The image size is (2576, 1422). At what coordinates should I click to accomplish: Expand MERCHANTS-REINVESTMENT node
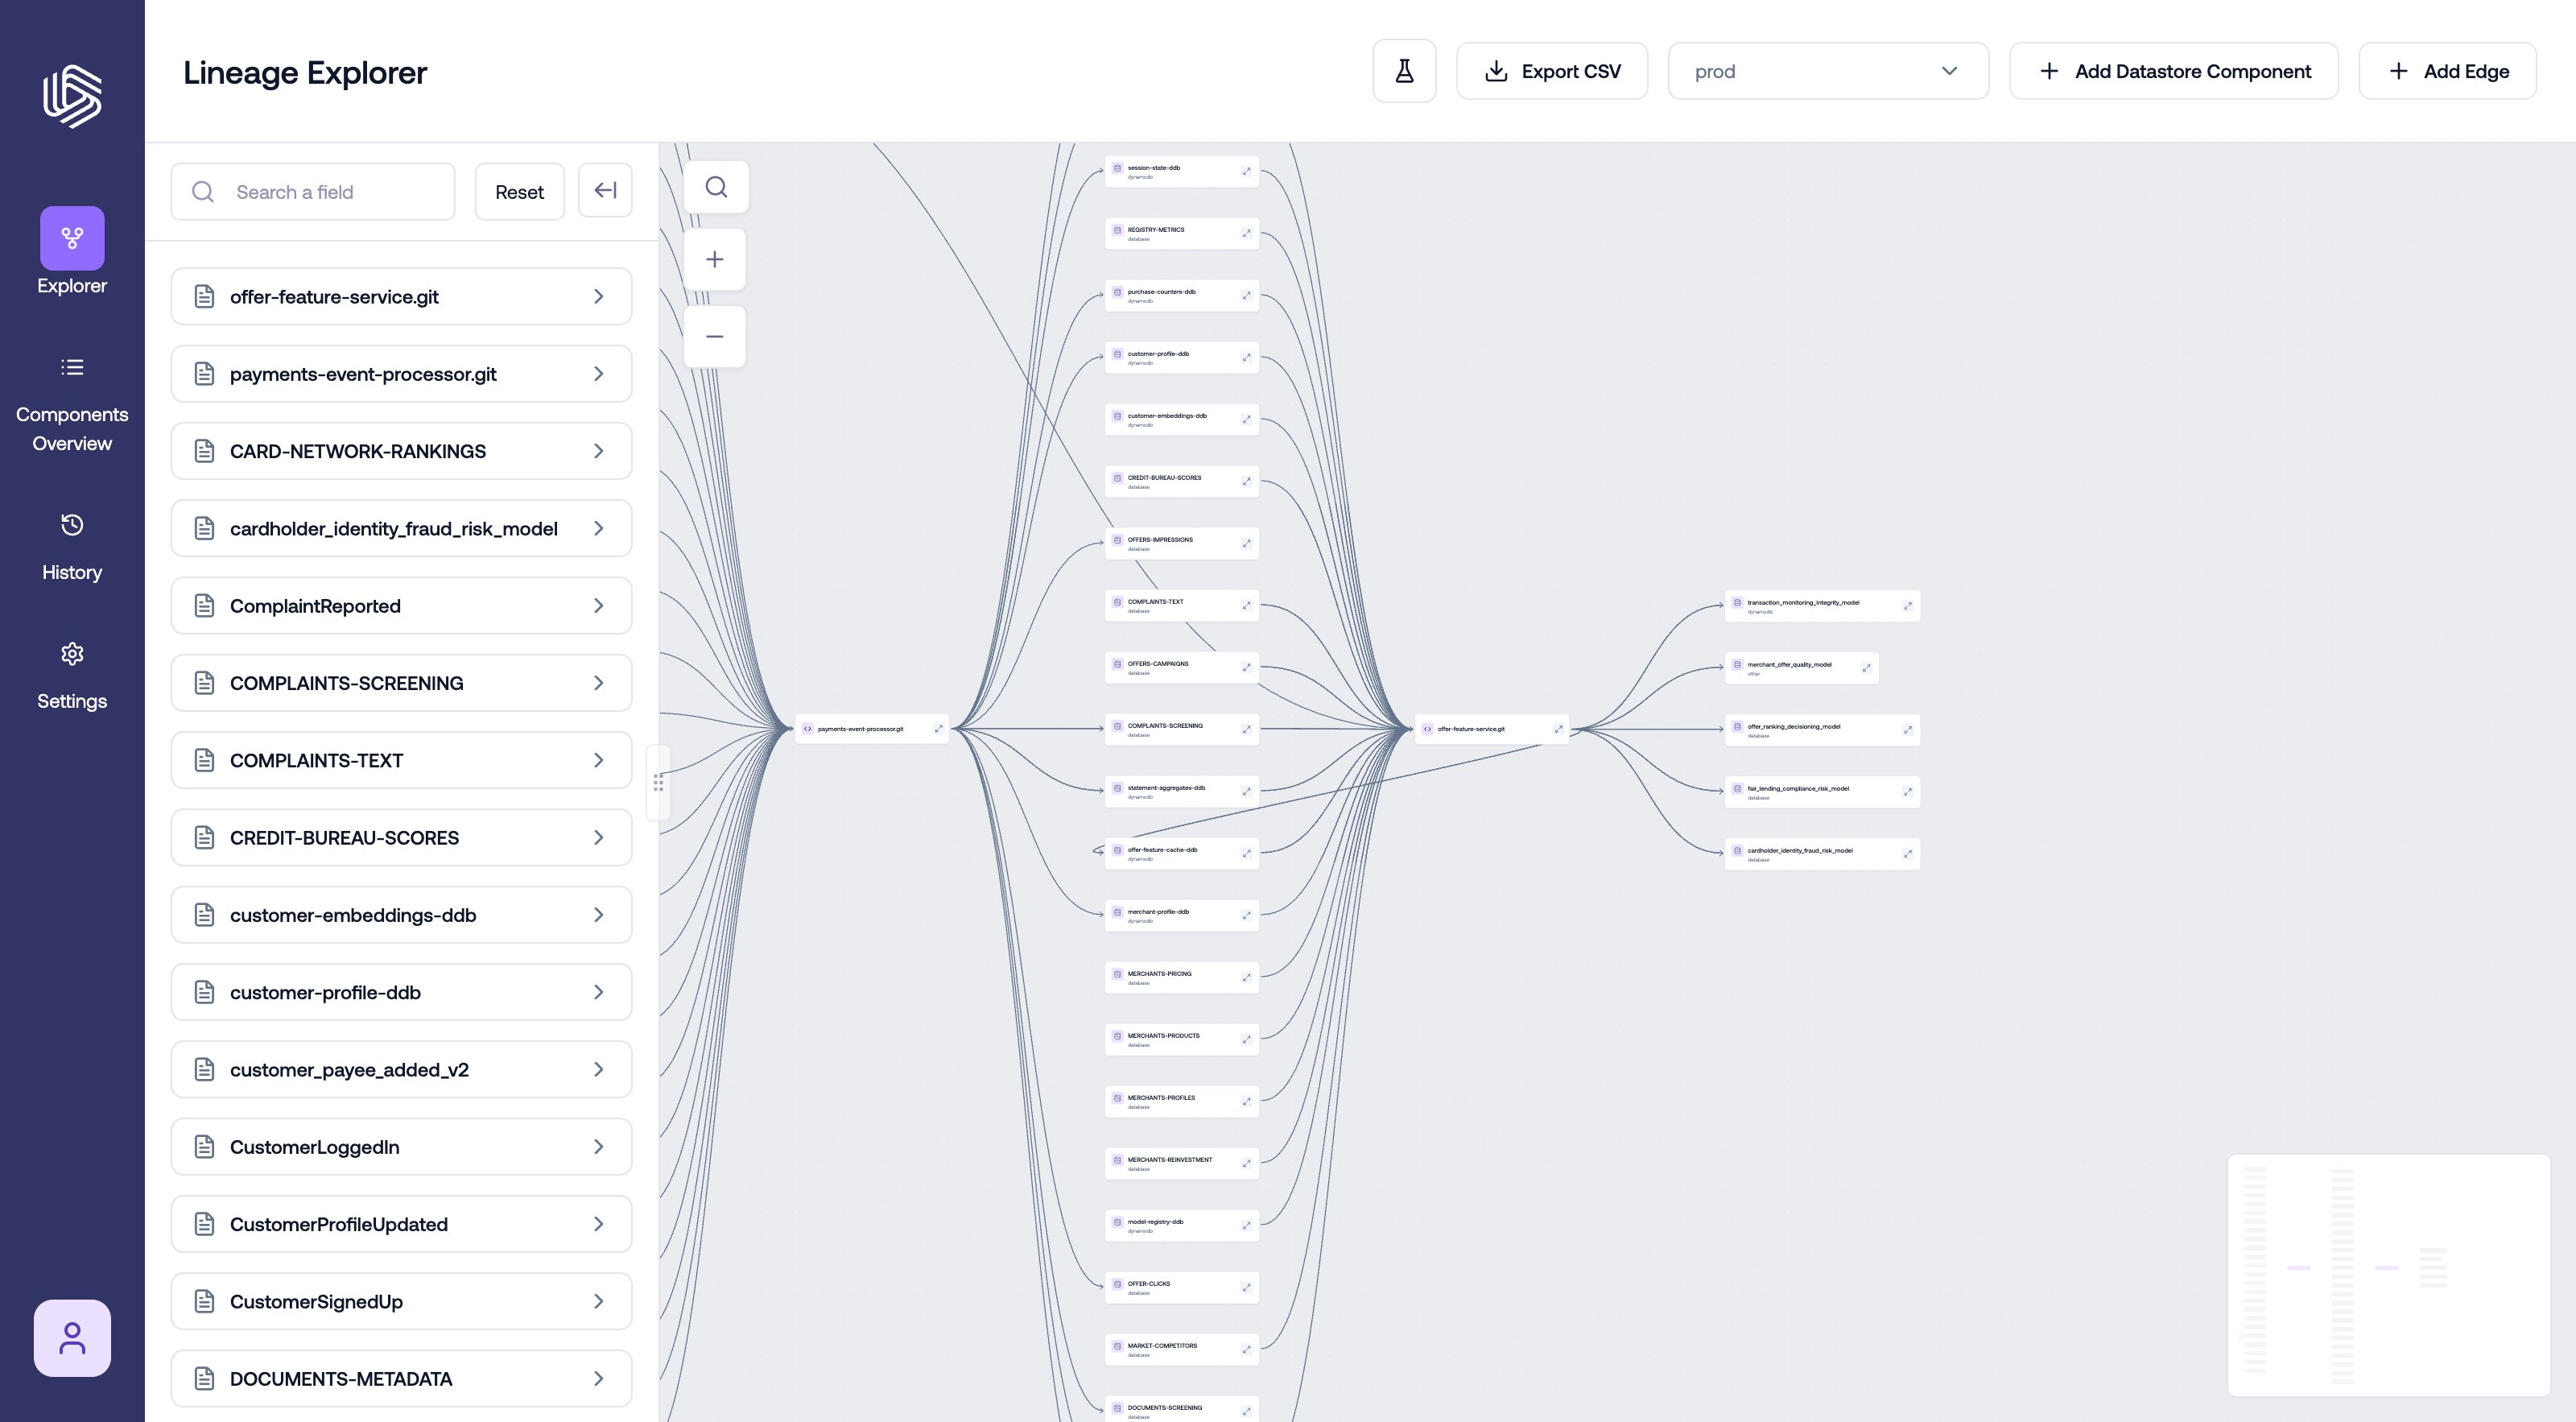tap(1246, 1163)
